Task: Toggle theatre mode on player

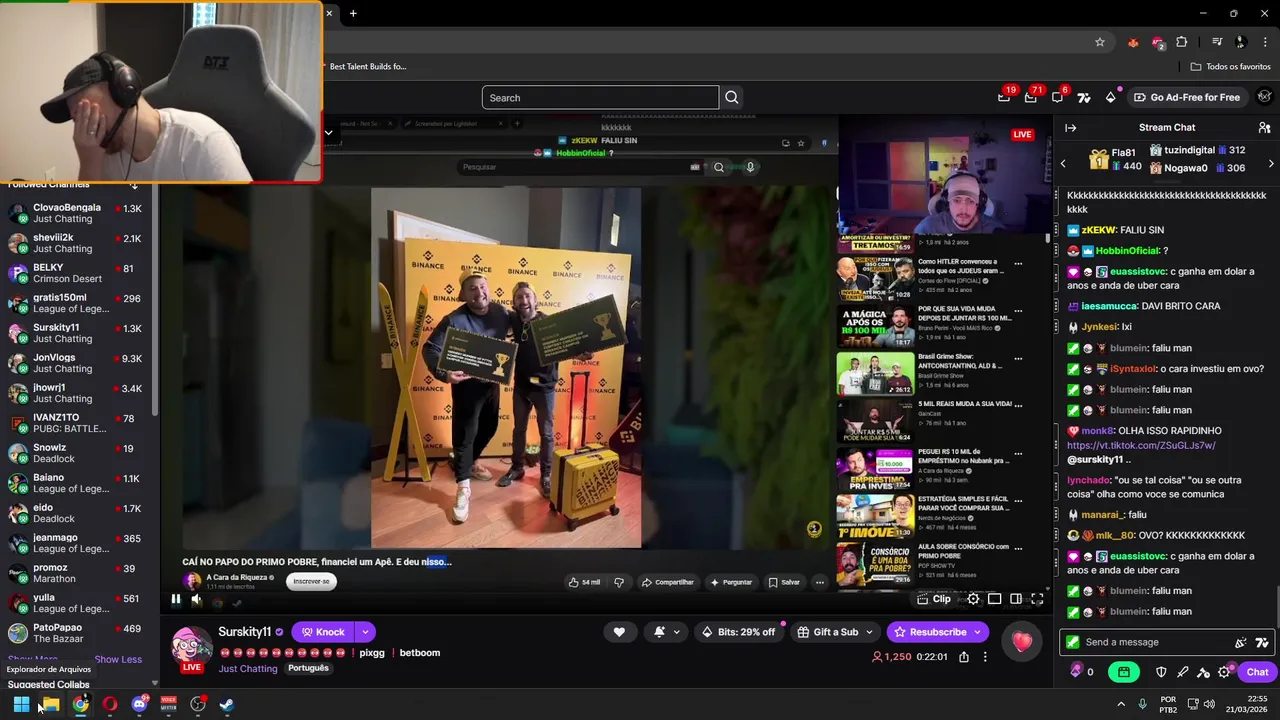Action: click(x=1015, y=599)
